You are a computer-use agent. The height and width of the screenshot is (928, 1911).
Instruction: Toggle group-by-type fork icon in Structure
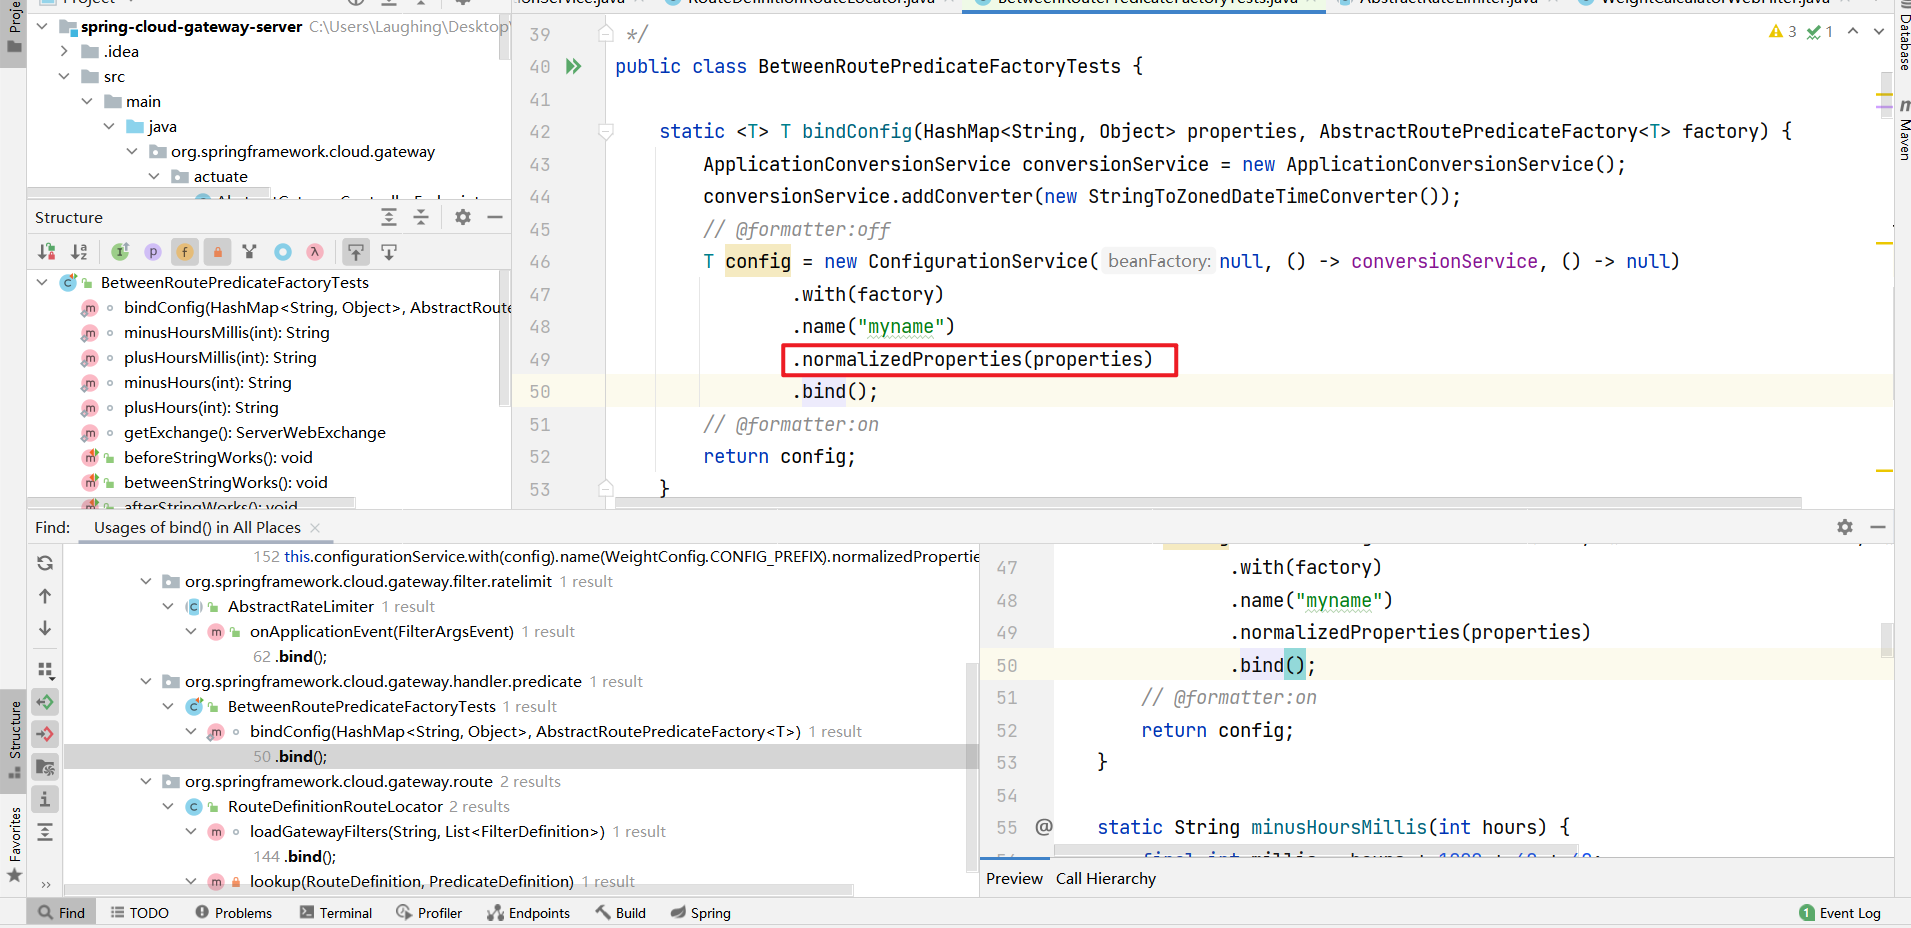point(250,252)
